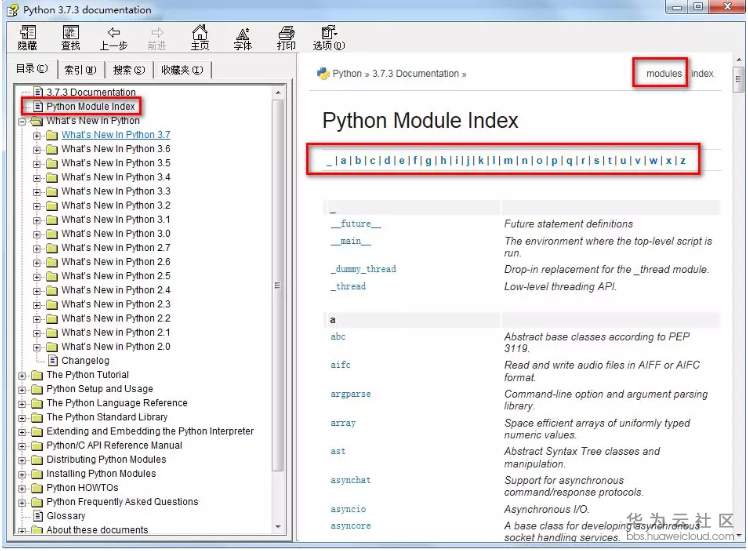The width and height of the screenshot is (748, 551).
Task: Jump to letter s in alphabet index
Action: (596, 160)
